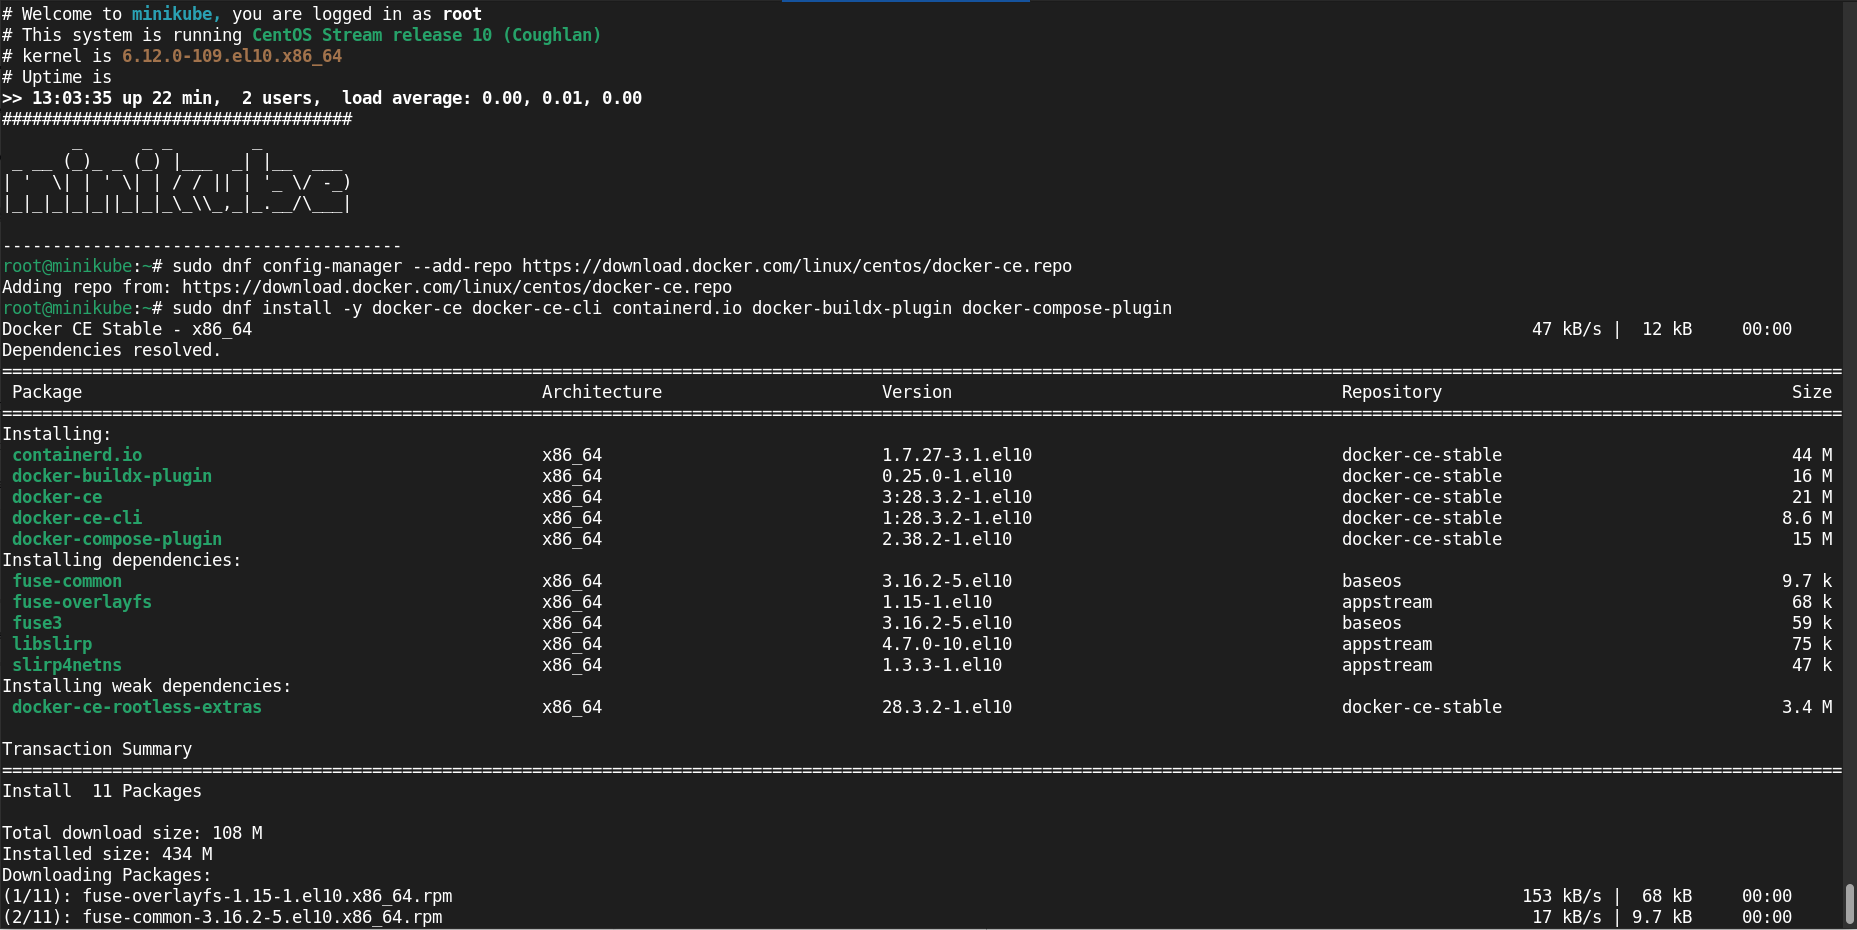Click the docker-compose-plugin package name
The width and height of the screenshot is (1857, 930).
[117, 539]
